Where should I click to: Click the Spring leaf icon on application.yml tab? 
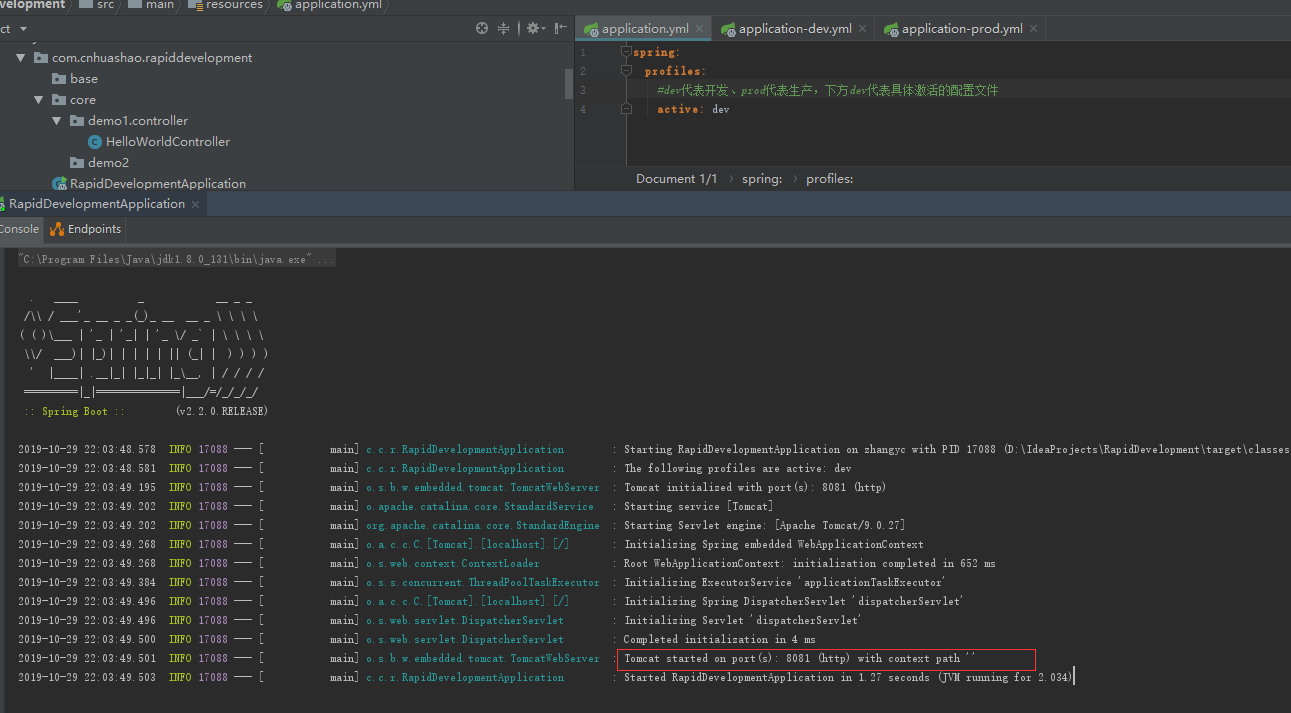(x=591, y=29)
